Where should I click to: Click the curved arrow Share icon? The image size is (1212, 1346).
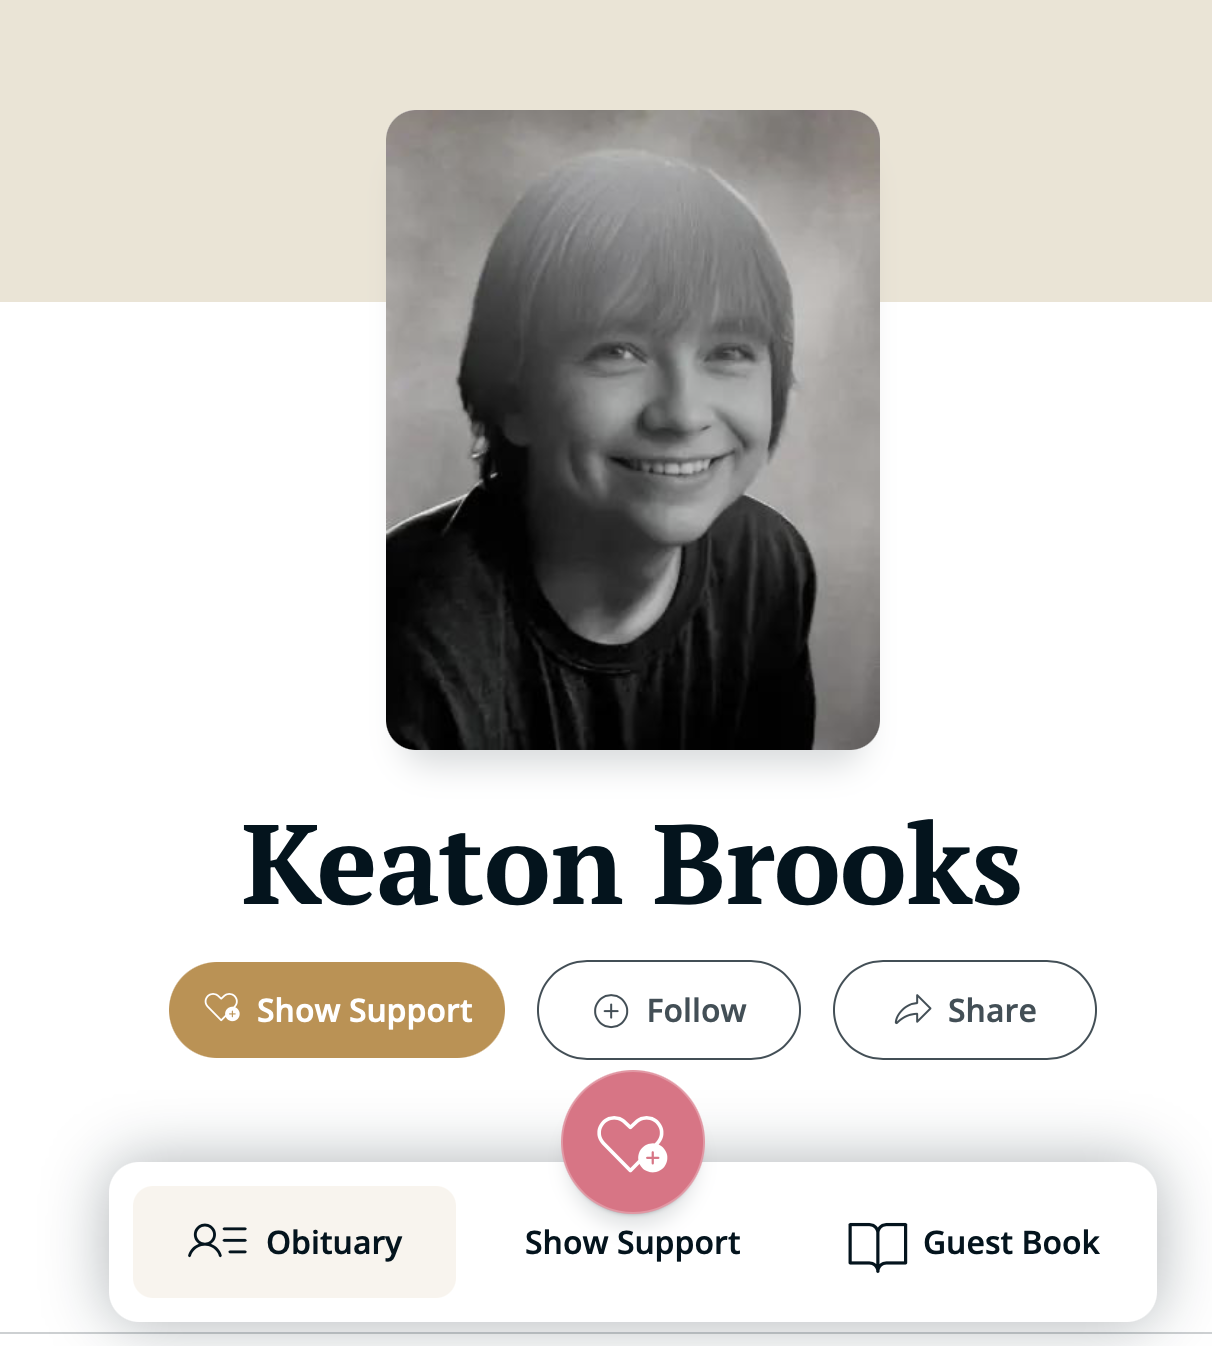click(x=912, y=1011)
